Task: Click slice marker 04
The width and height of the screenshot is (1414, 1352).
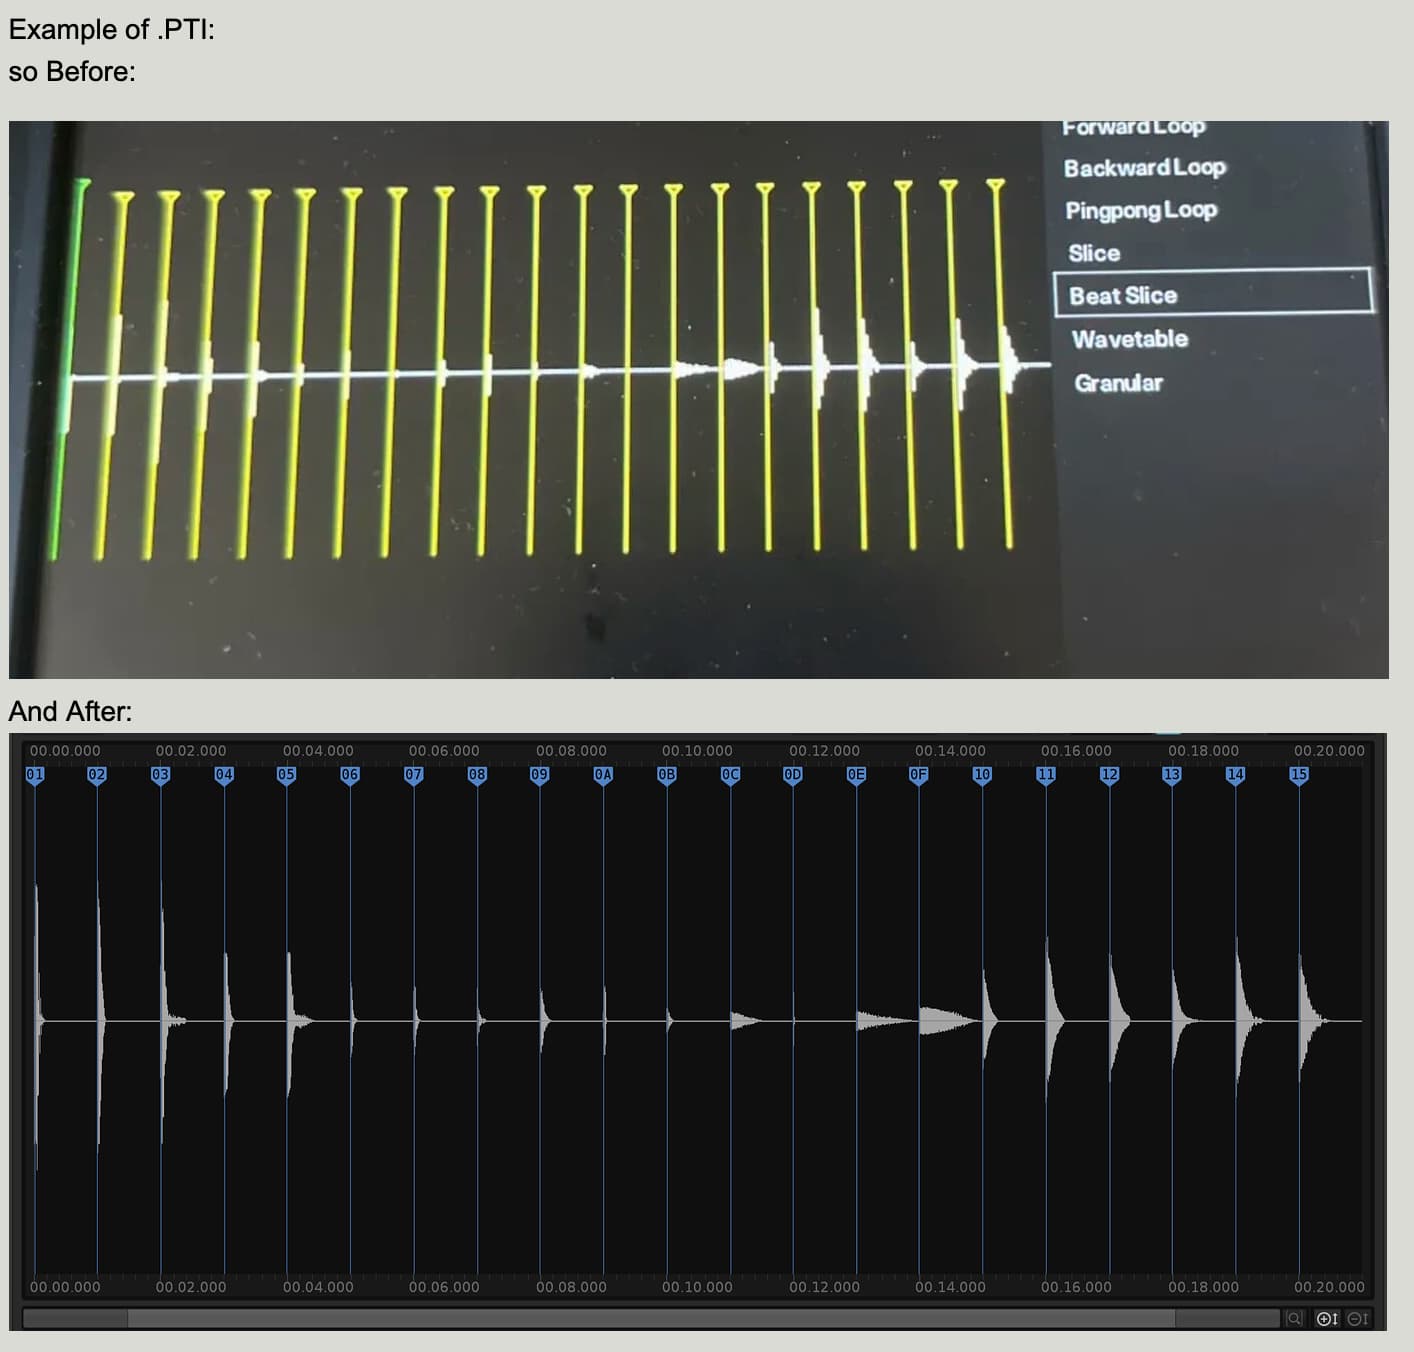Action: (x=224, y=775)
